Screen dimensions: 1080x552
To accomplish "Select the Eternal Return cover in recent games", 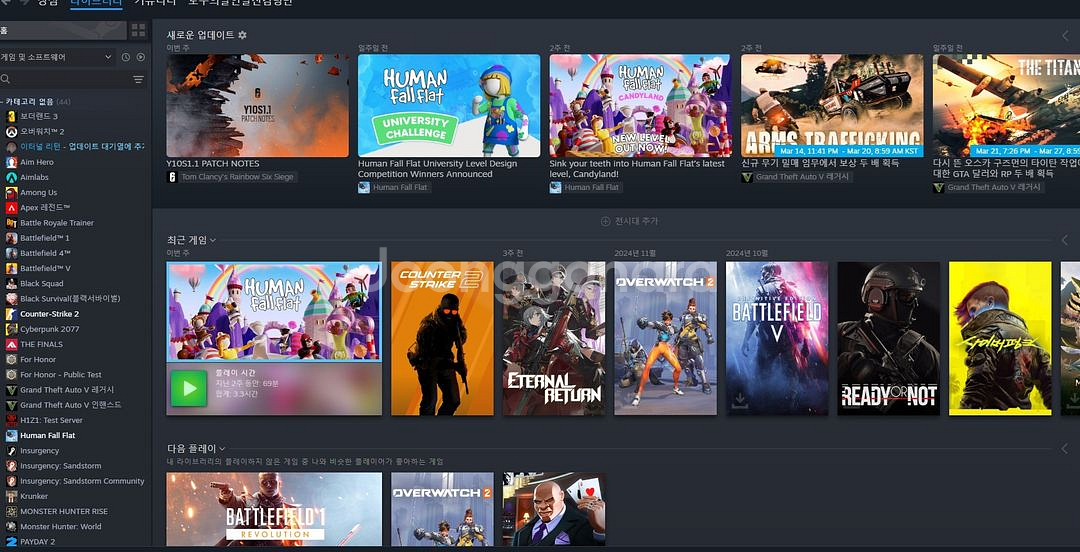I will coord(554,338).
